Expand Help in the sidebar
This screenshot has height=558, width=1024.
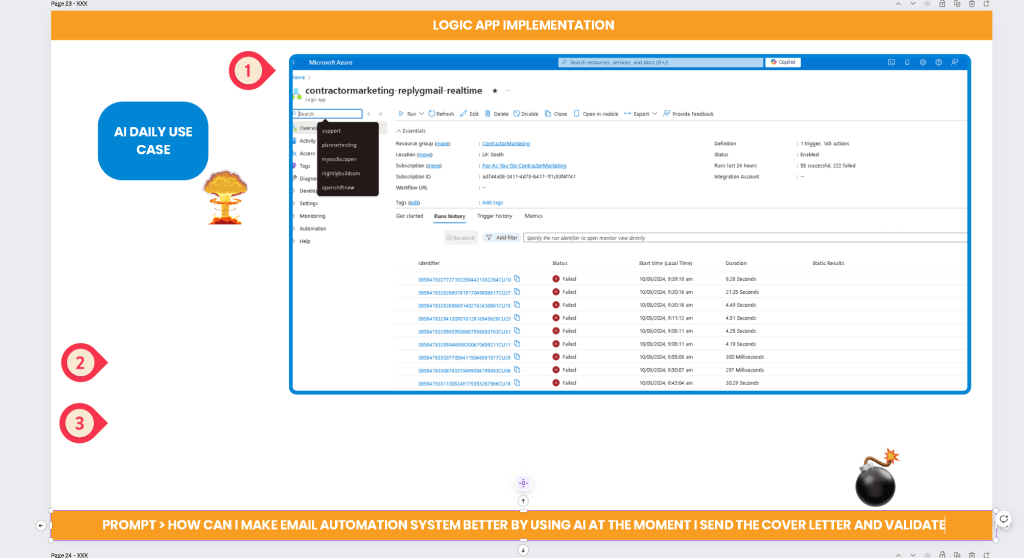(x=304, y=241)
